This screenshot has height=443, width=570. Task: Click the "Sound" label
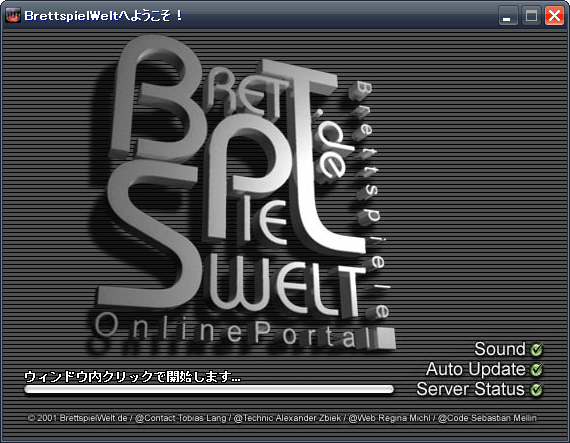(500, 349)
